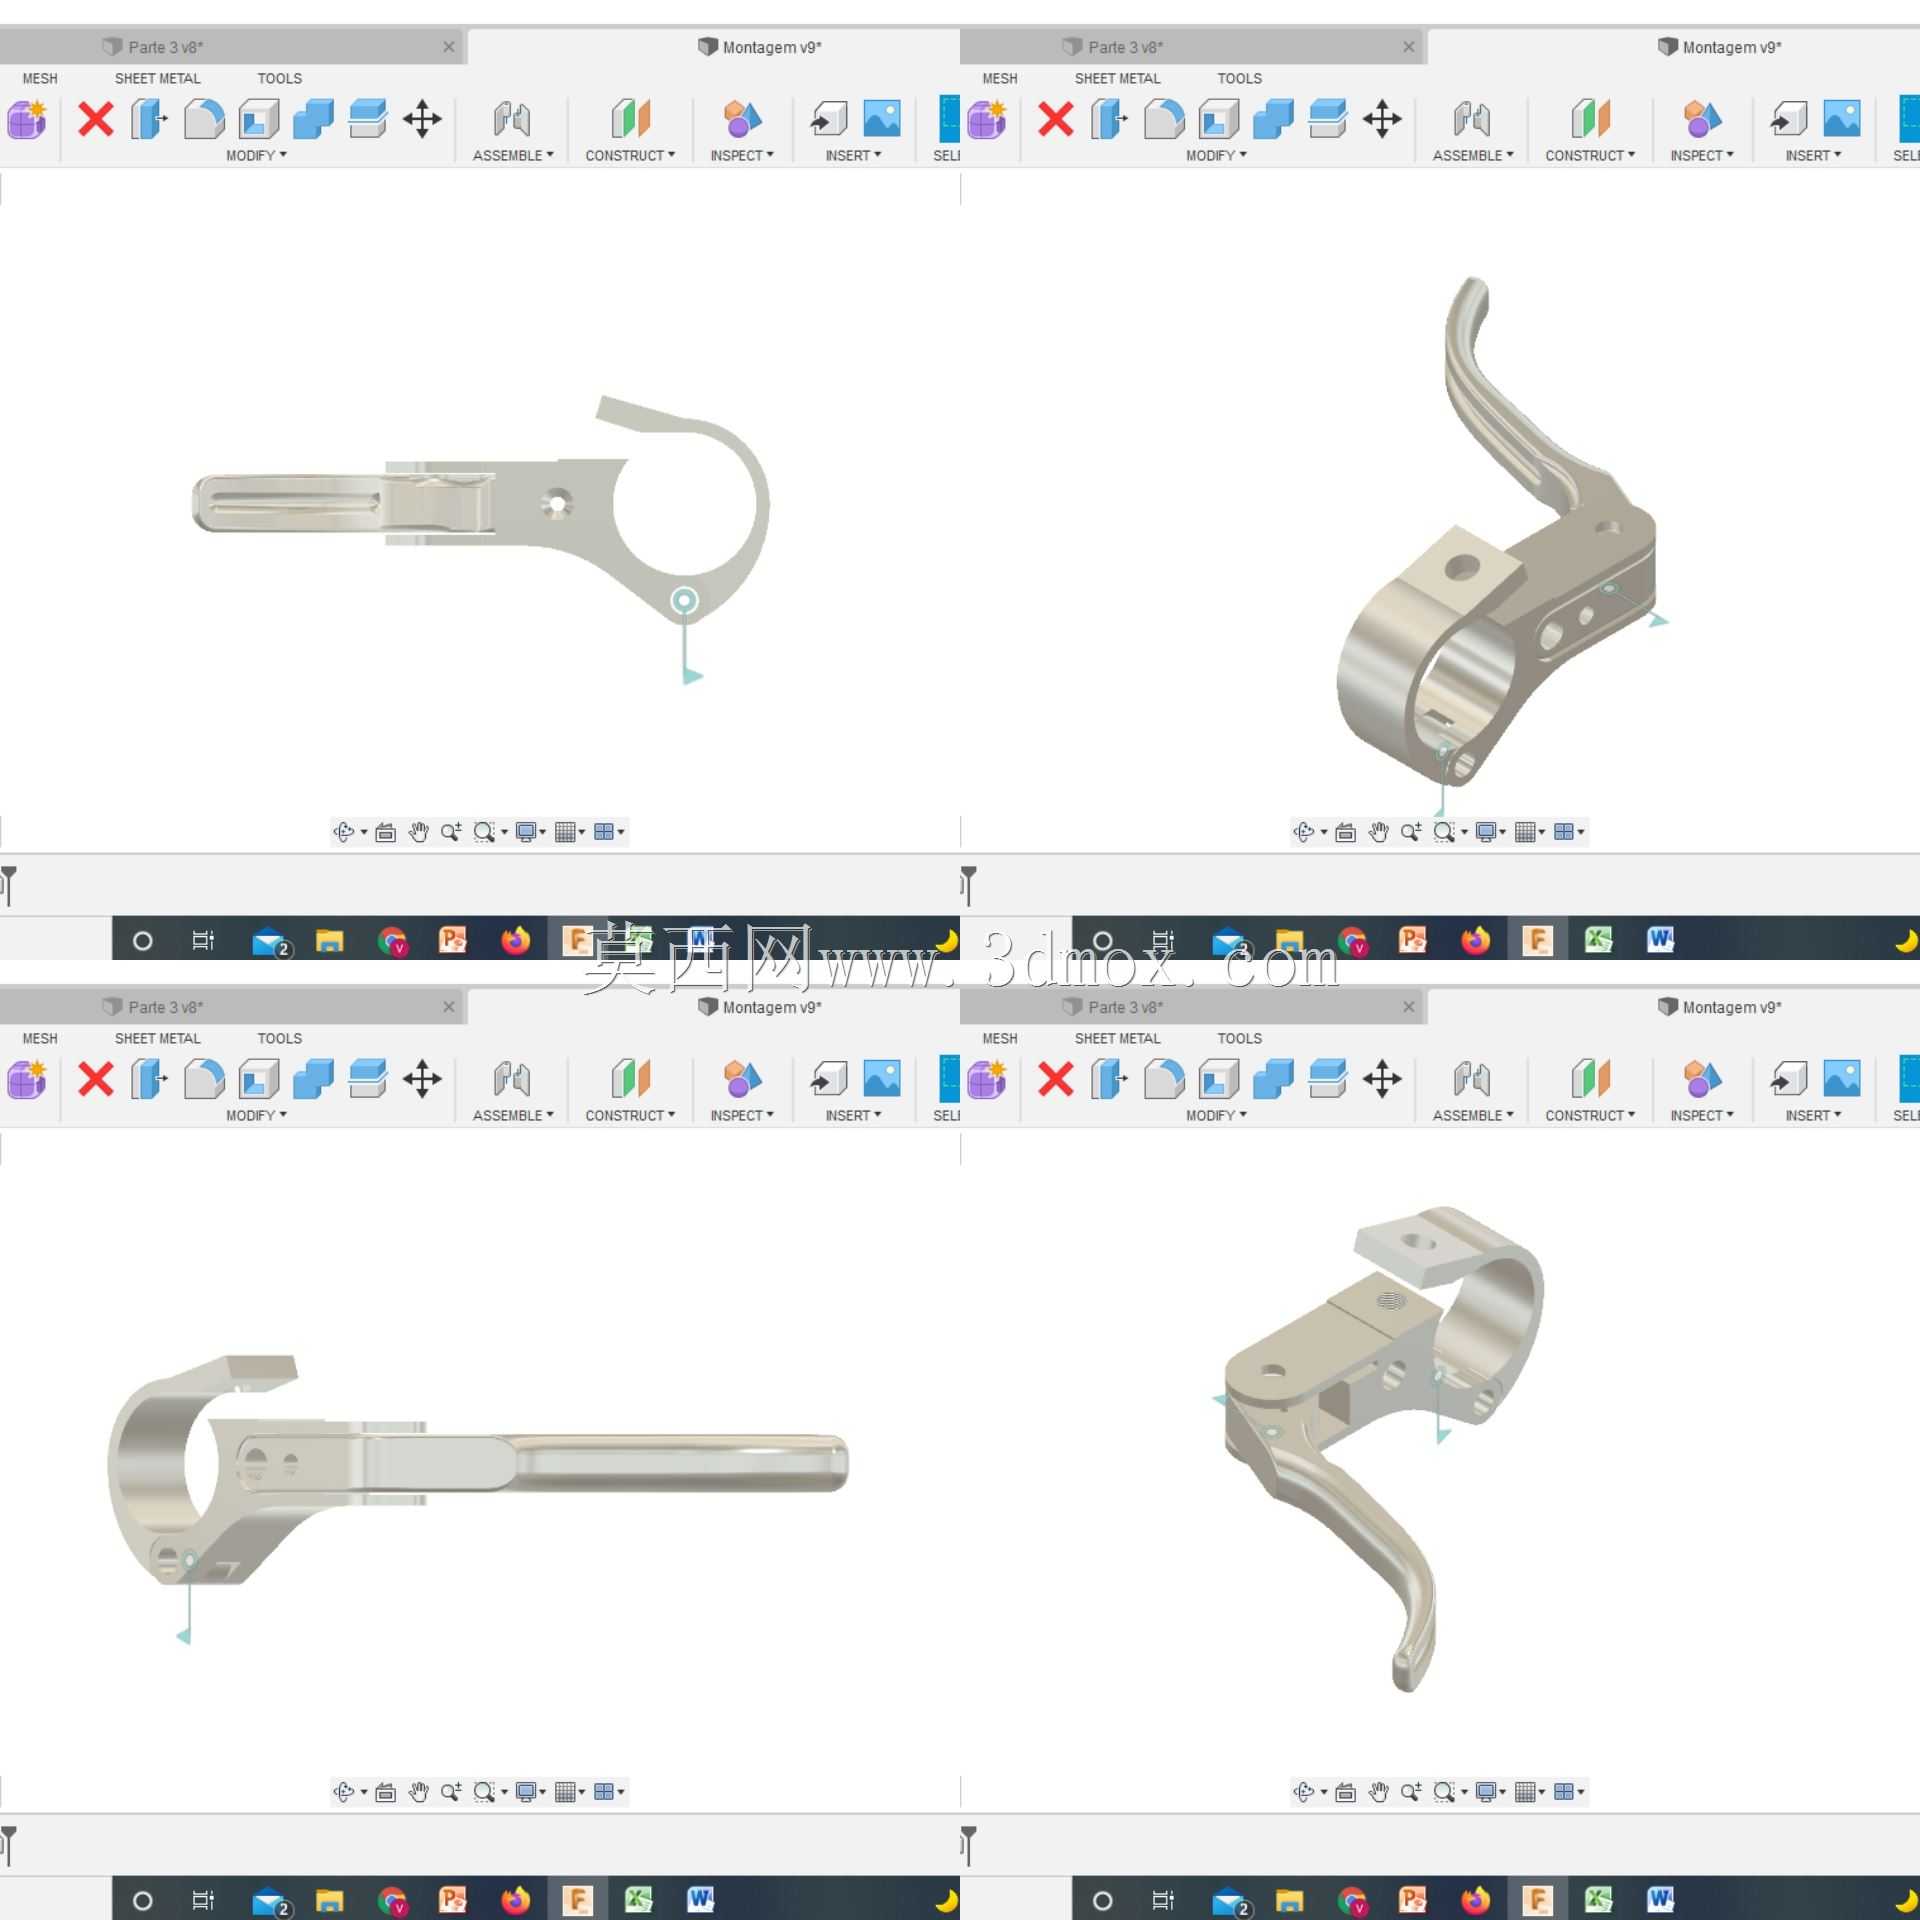This screenshot has width=1920, height=1920.
Task: Click Insert Derive icon in top-right screenshot
Action: tap(1788, 119)
